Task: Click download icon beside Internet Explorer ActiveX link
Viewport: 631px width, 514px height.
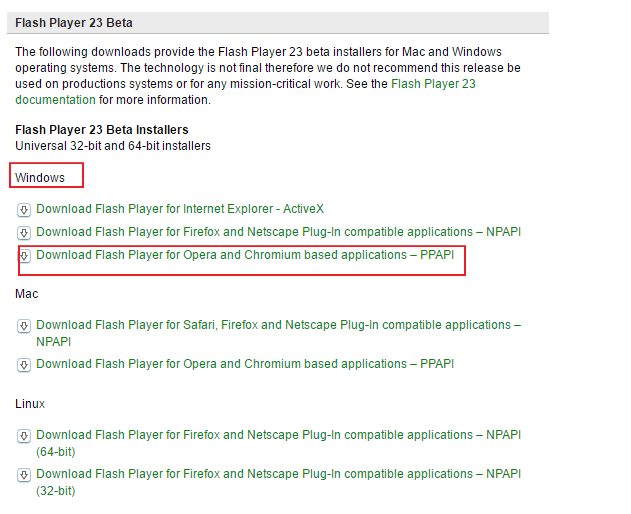Action: (x=24, y=210)
